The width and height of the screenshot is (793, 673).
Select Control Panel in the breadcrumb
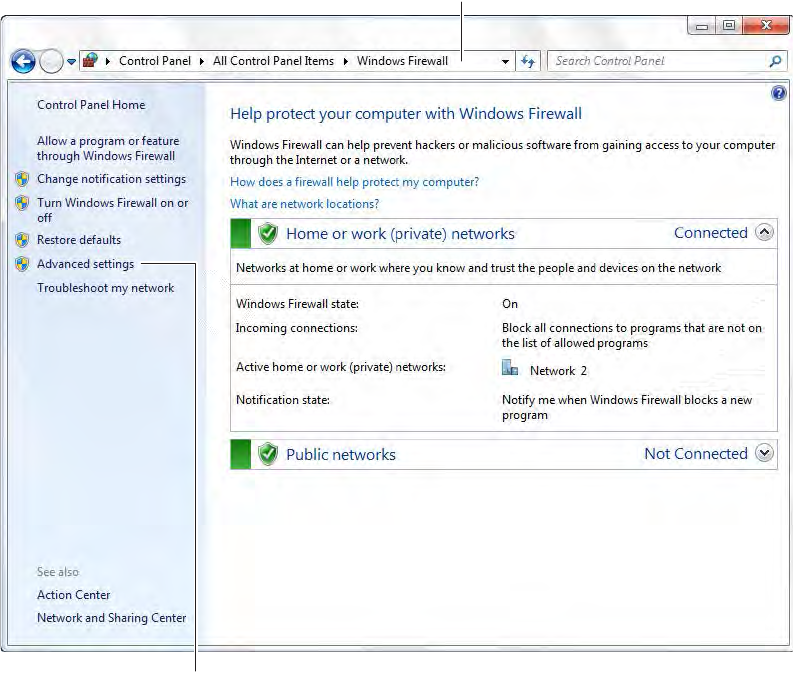click(x=155, y=61)
